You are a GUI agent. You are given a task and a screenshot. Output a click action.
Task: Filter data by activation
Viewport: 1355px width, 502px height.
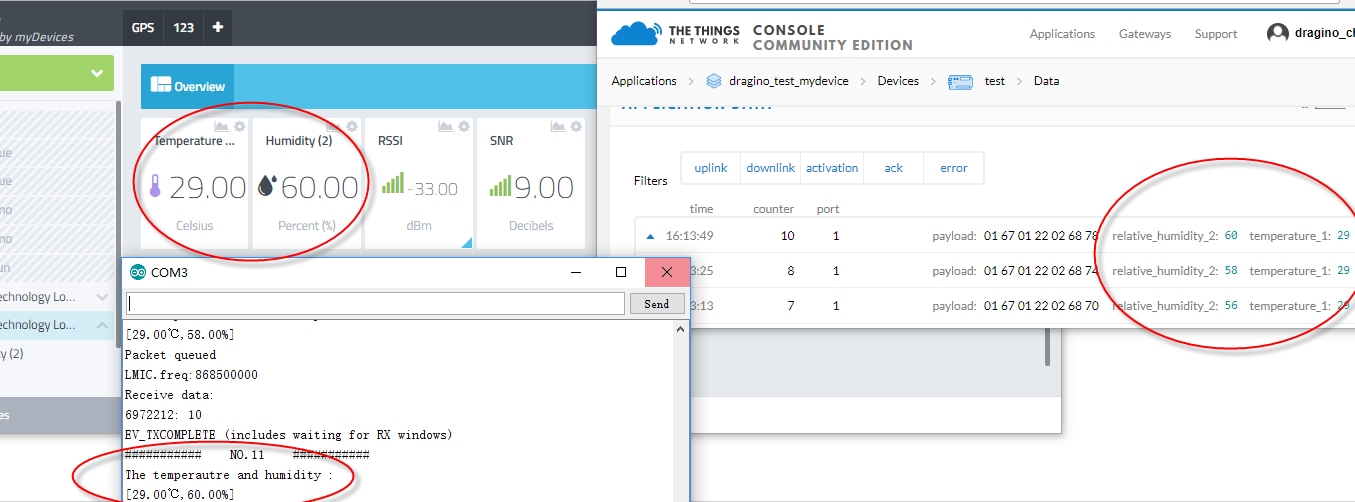pos(832,168)
